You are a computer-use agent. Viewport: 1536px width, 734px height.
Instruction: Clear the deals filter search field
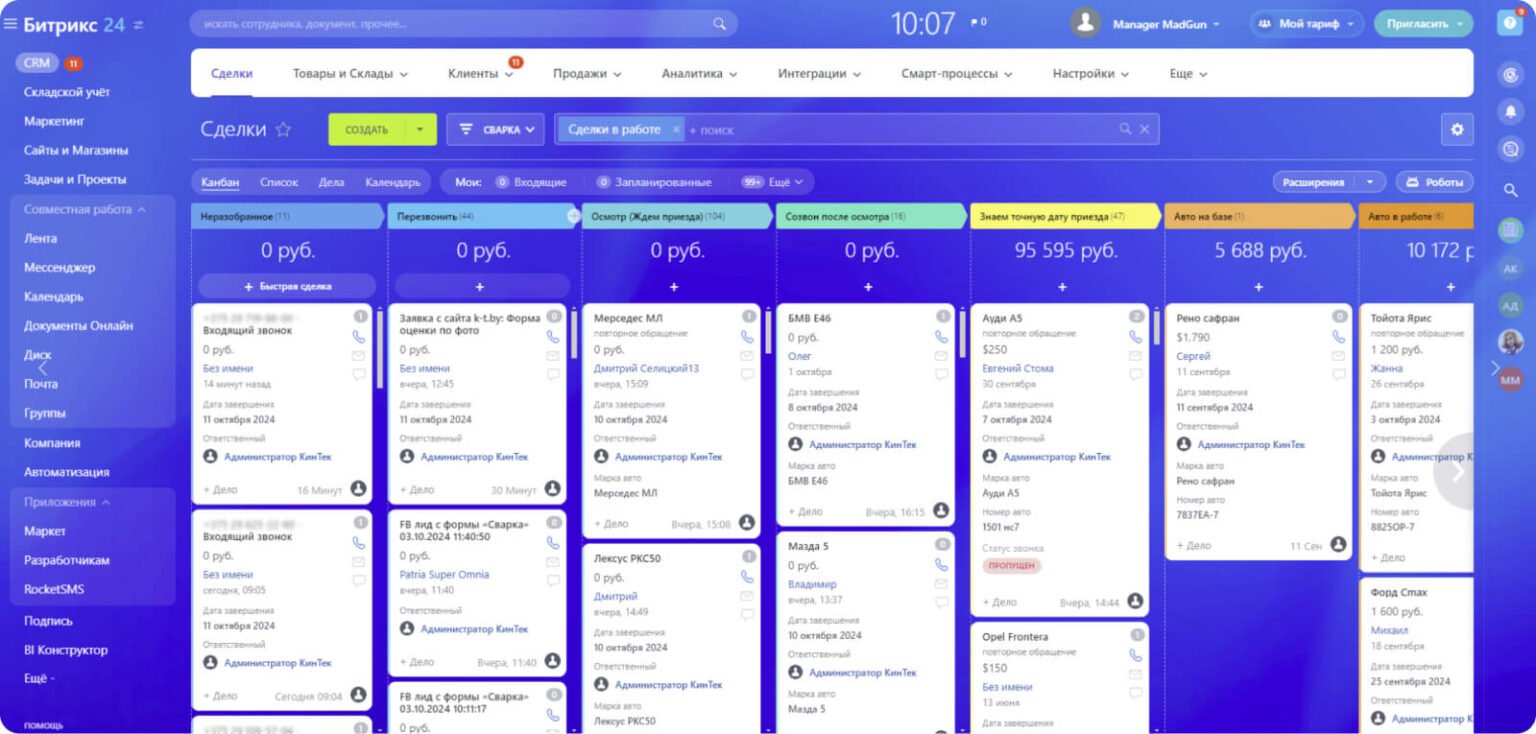tap(1145, 129)
